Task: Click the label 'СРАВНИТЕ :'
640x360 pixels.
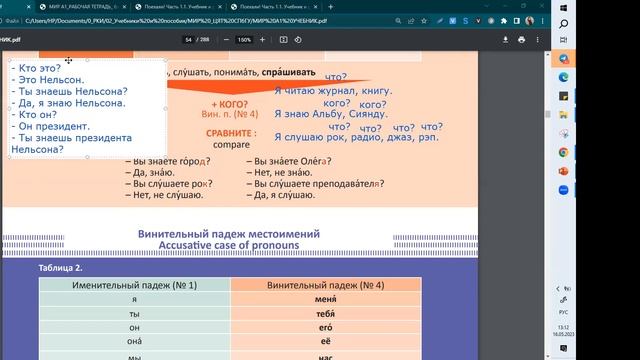Action: tap(231, 133)
